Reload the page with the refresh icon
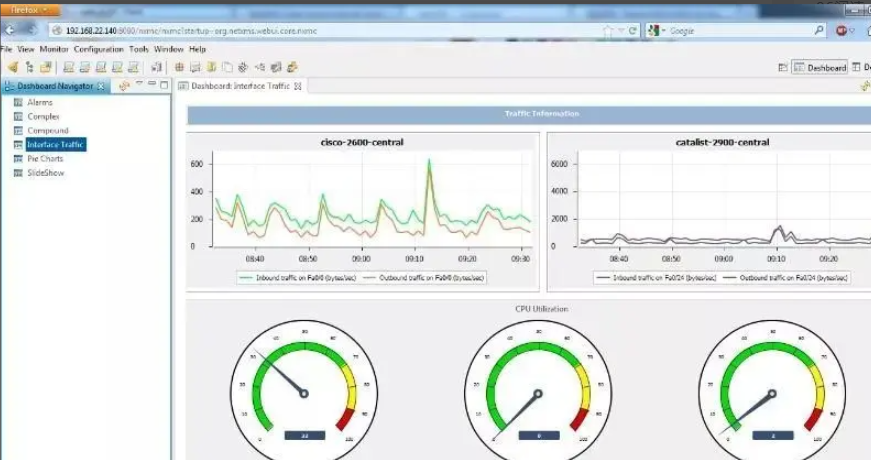 tap(632, 31)
